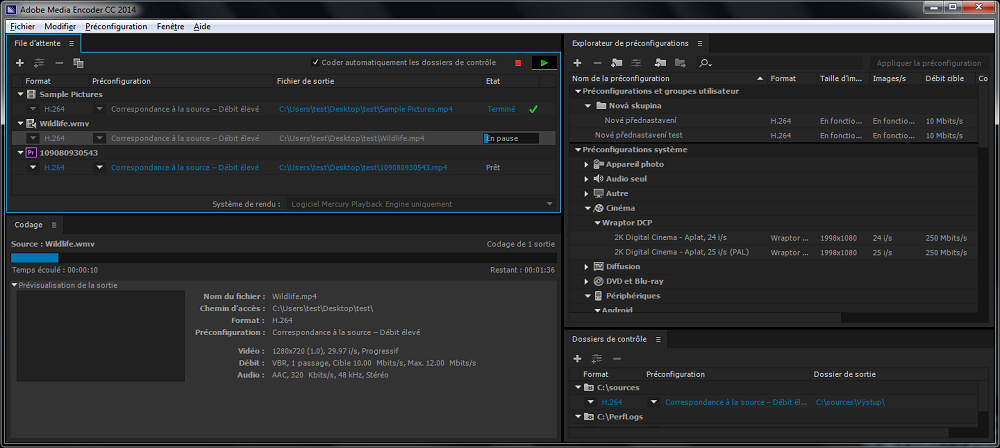This screenshot has height=448, width=1000.
Task: Click the film icon beside Sample Pictures
Action: 31,94
